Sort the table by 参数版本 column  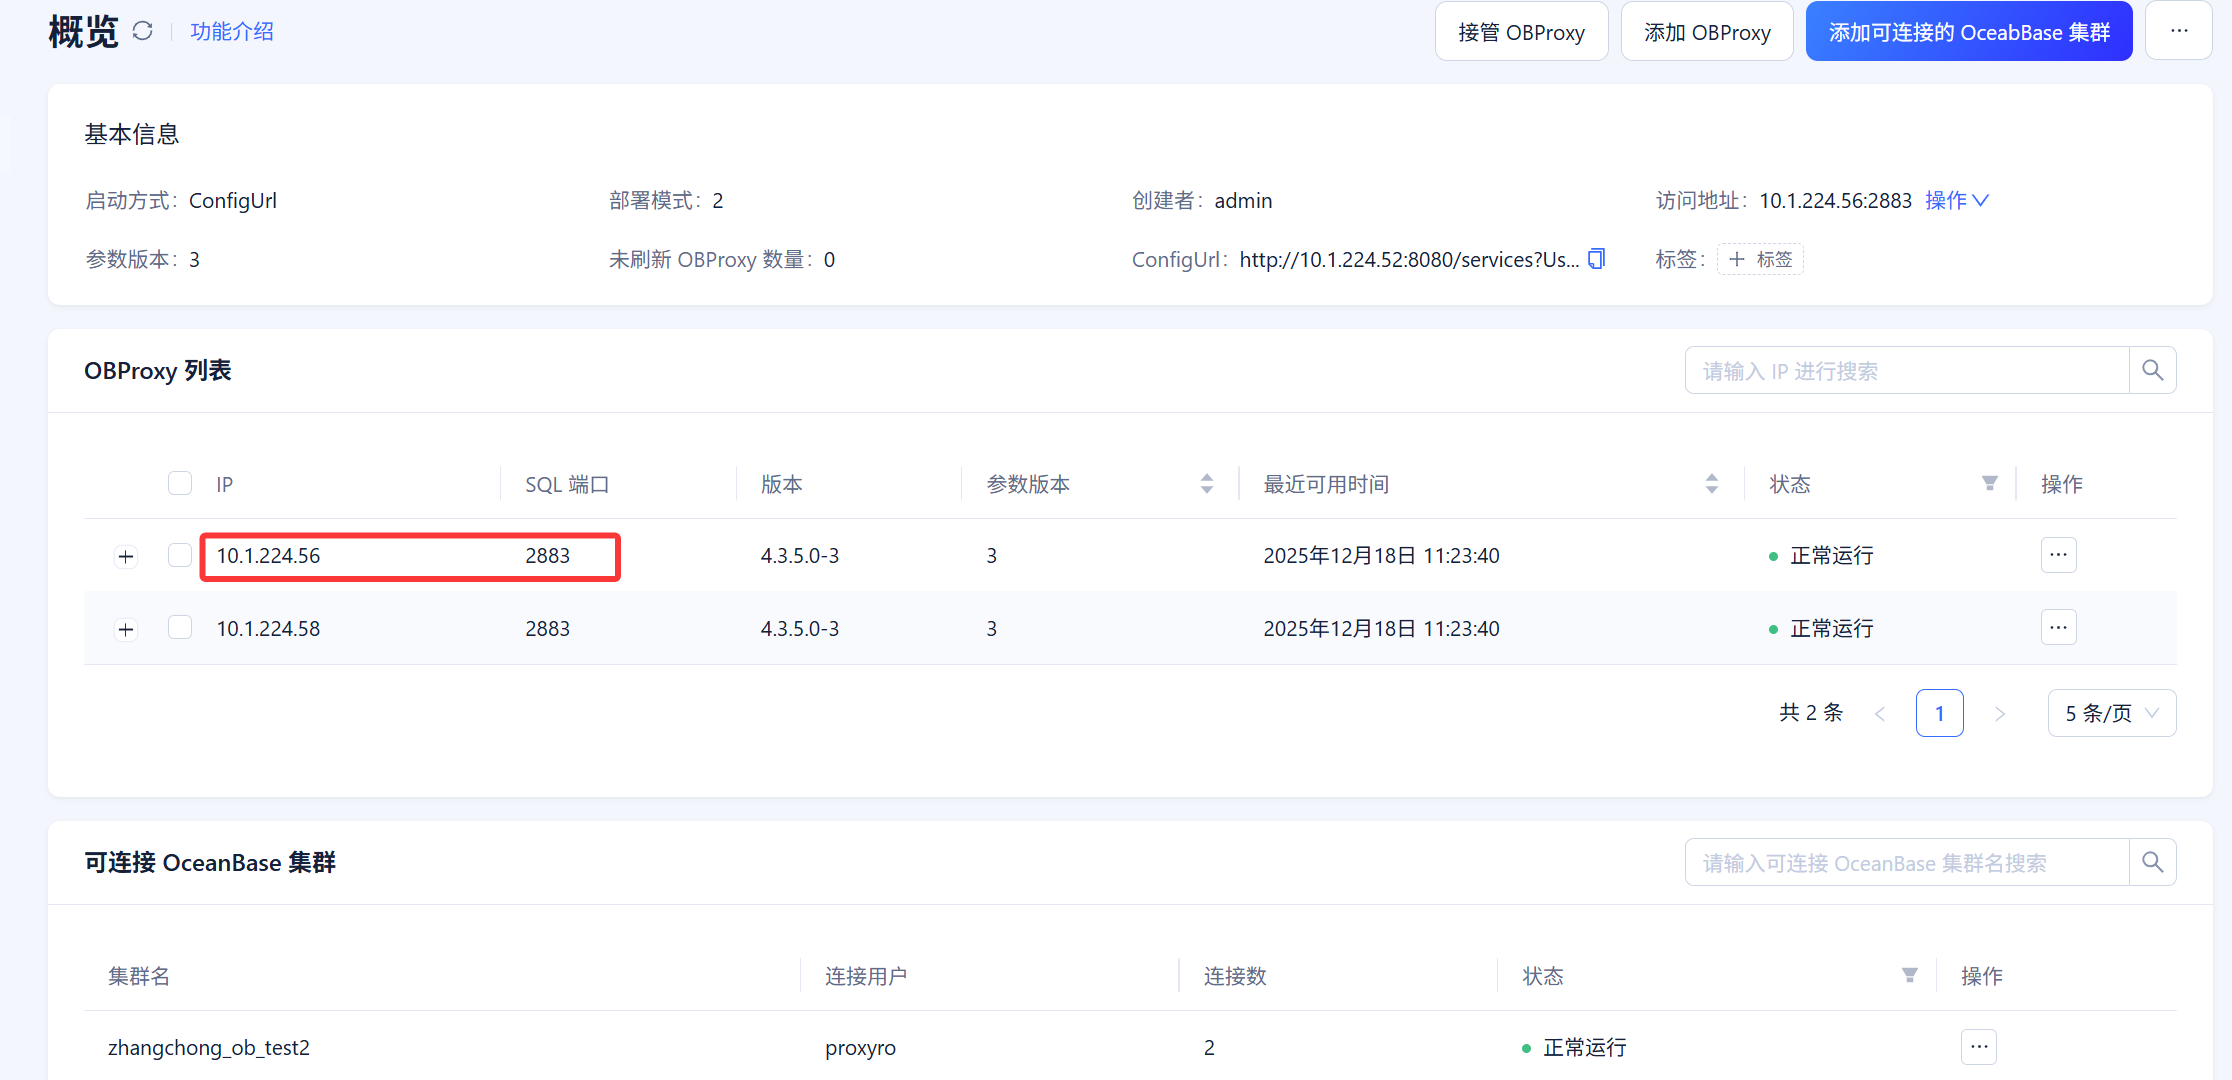pyautogui.click(x=1207, y=483)
